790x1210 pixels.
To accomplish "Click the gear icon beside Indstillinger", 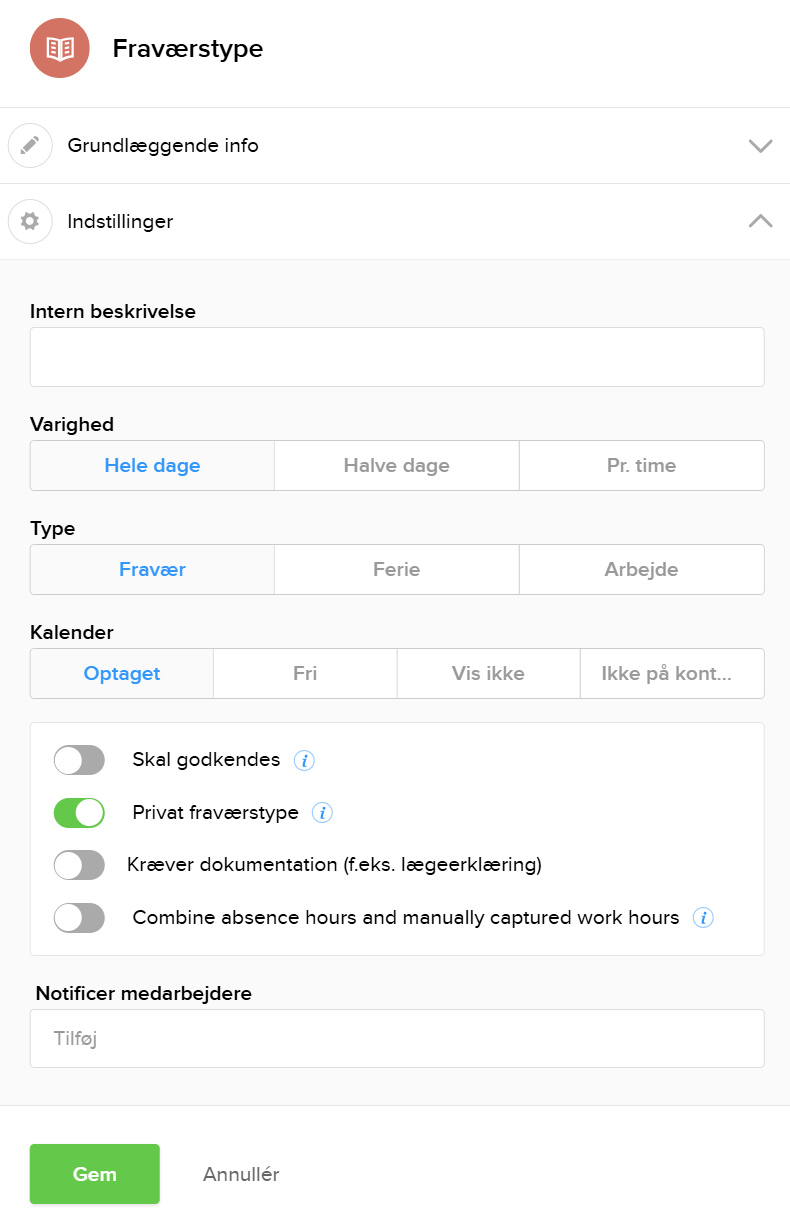I will 30,221.
